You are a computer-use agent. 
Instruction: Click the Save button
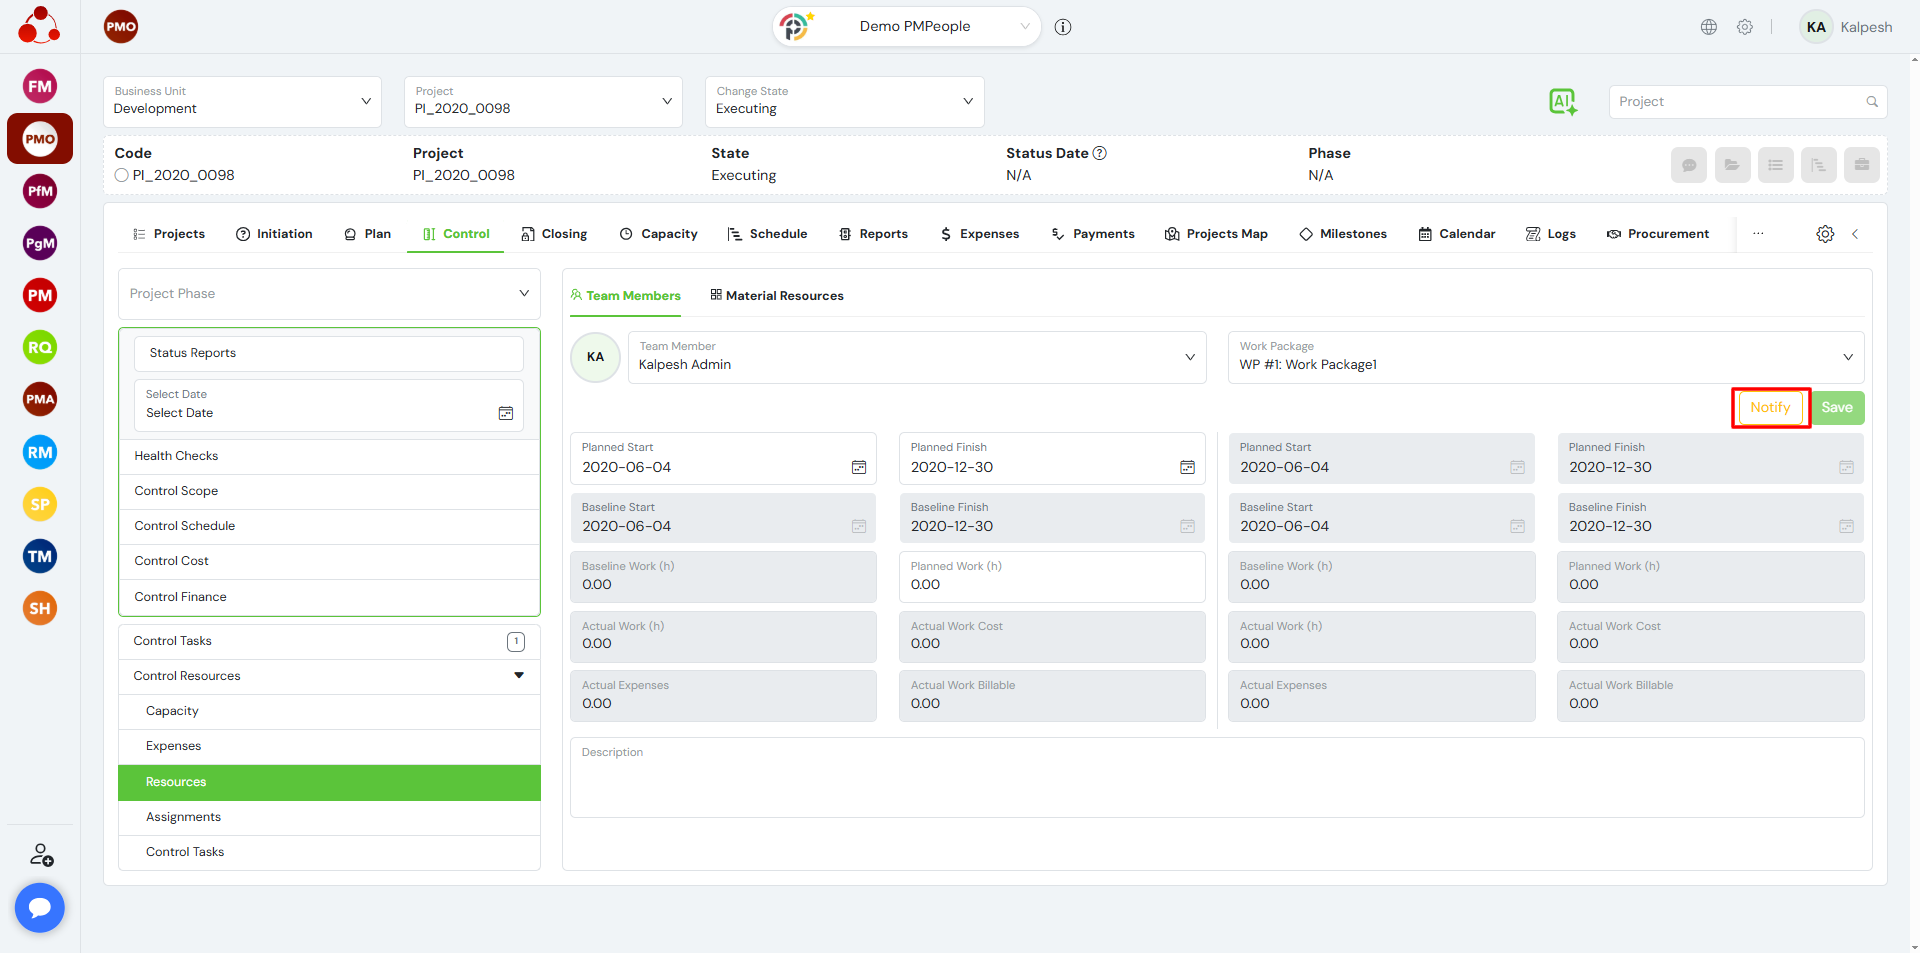coord(1837,407)
